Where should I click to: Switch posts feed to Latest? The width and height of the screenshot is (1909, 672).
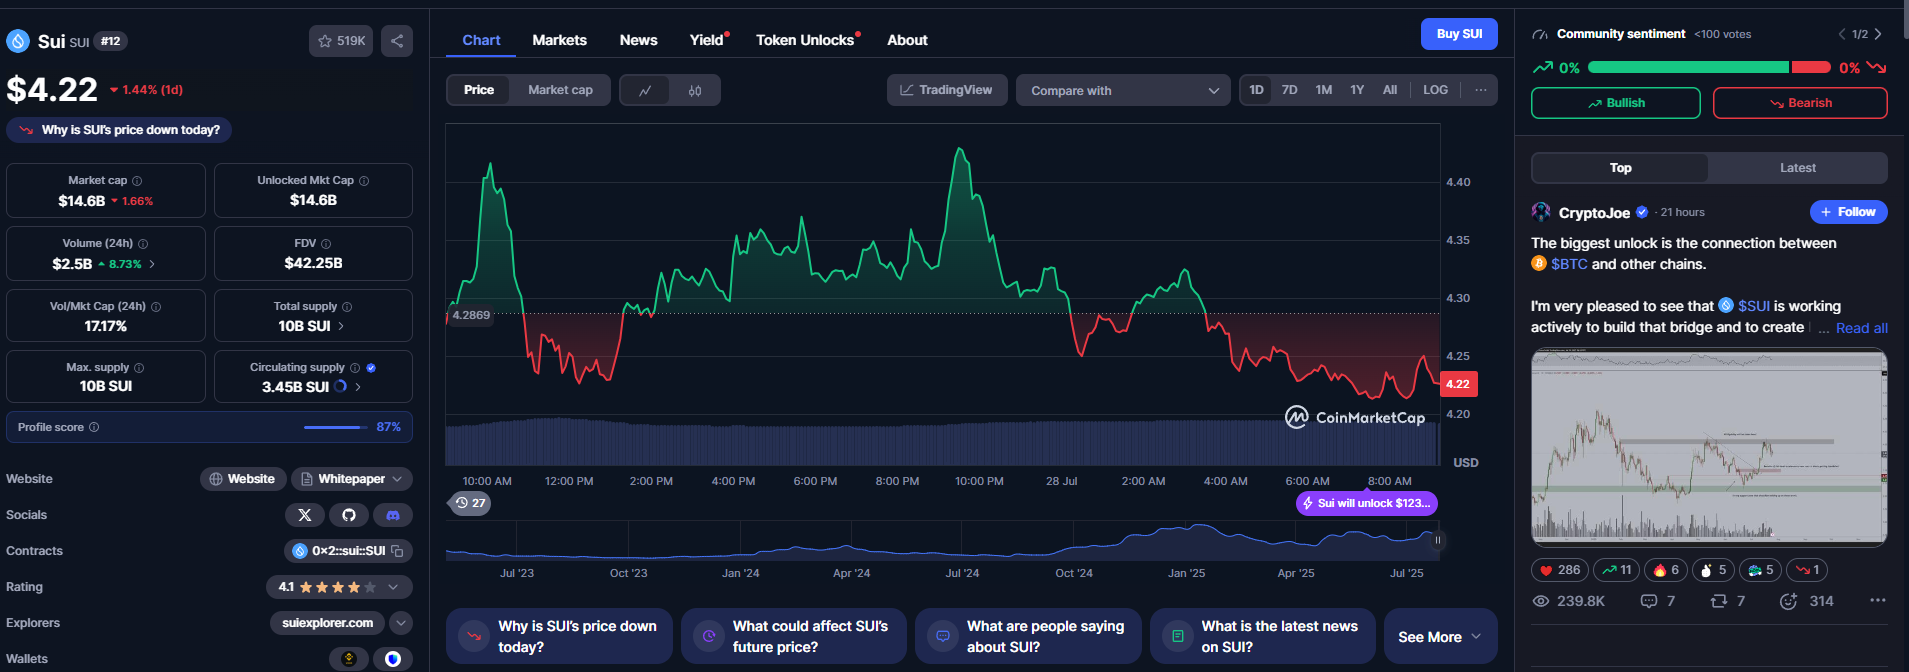[1797, 168]
